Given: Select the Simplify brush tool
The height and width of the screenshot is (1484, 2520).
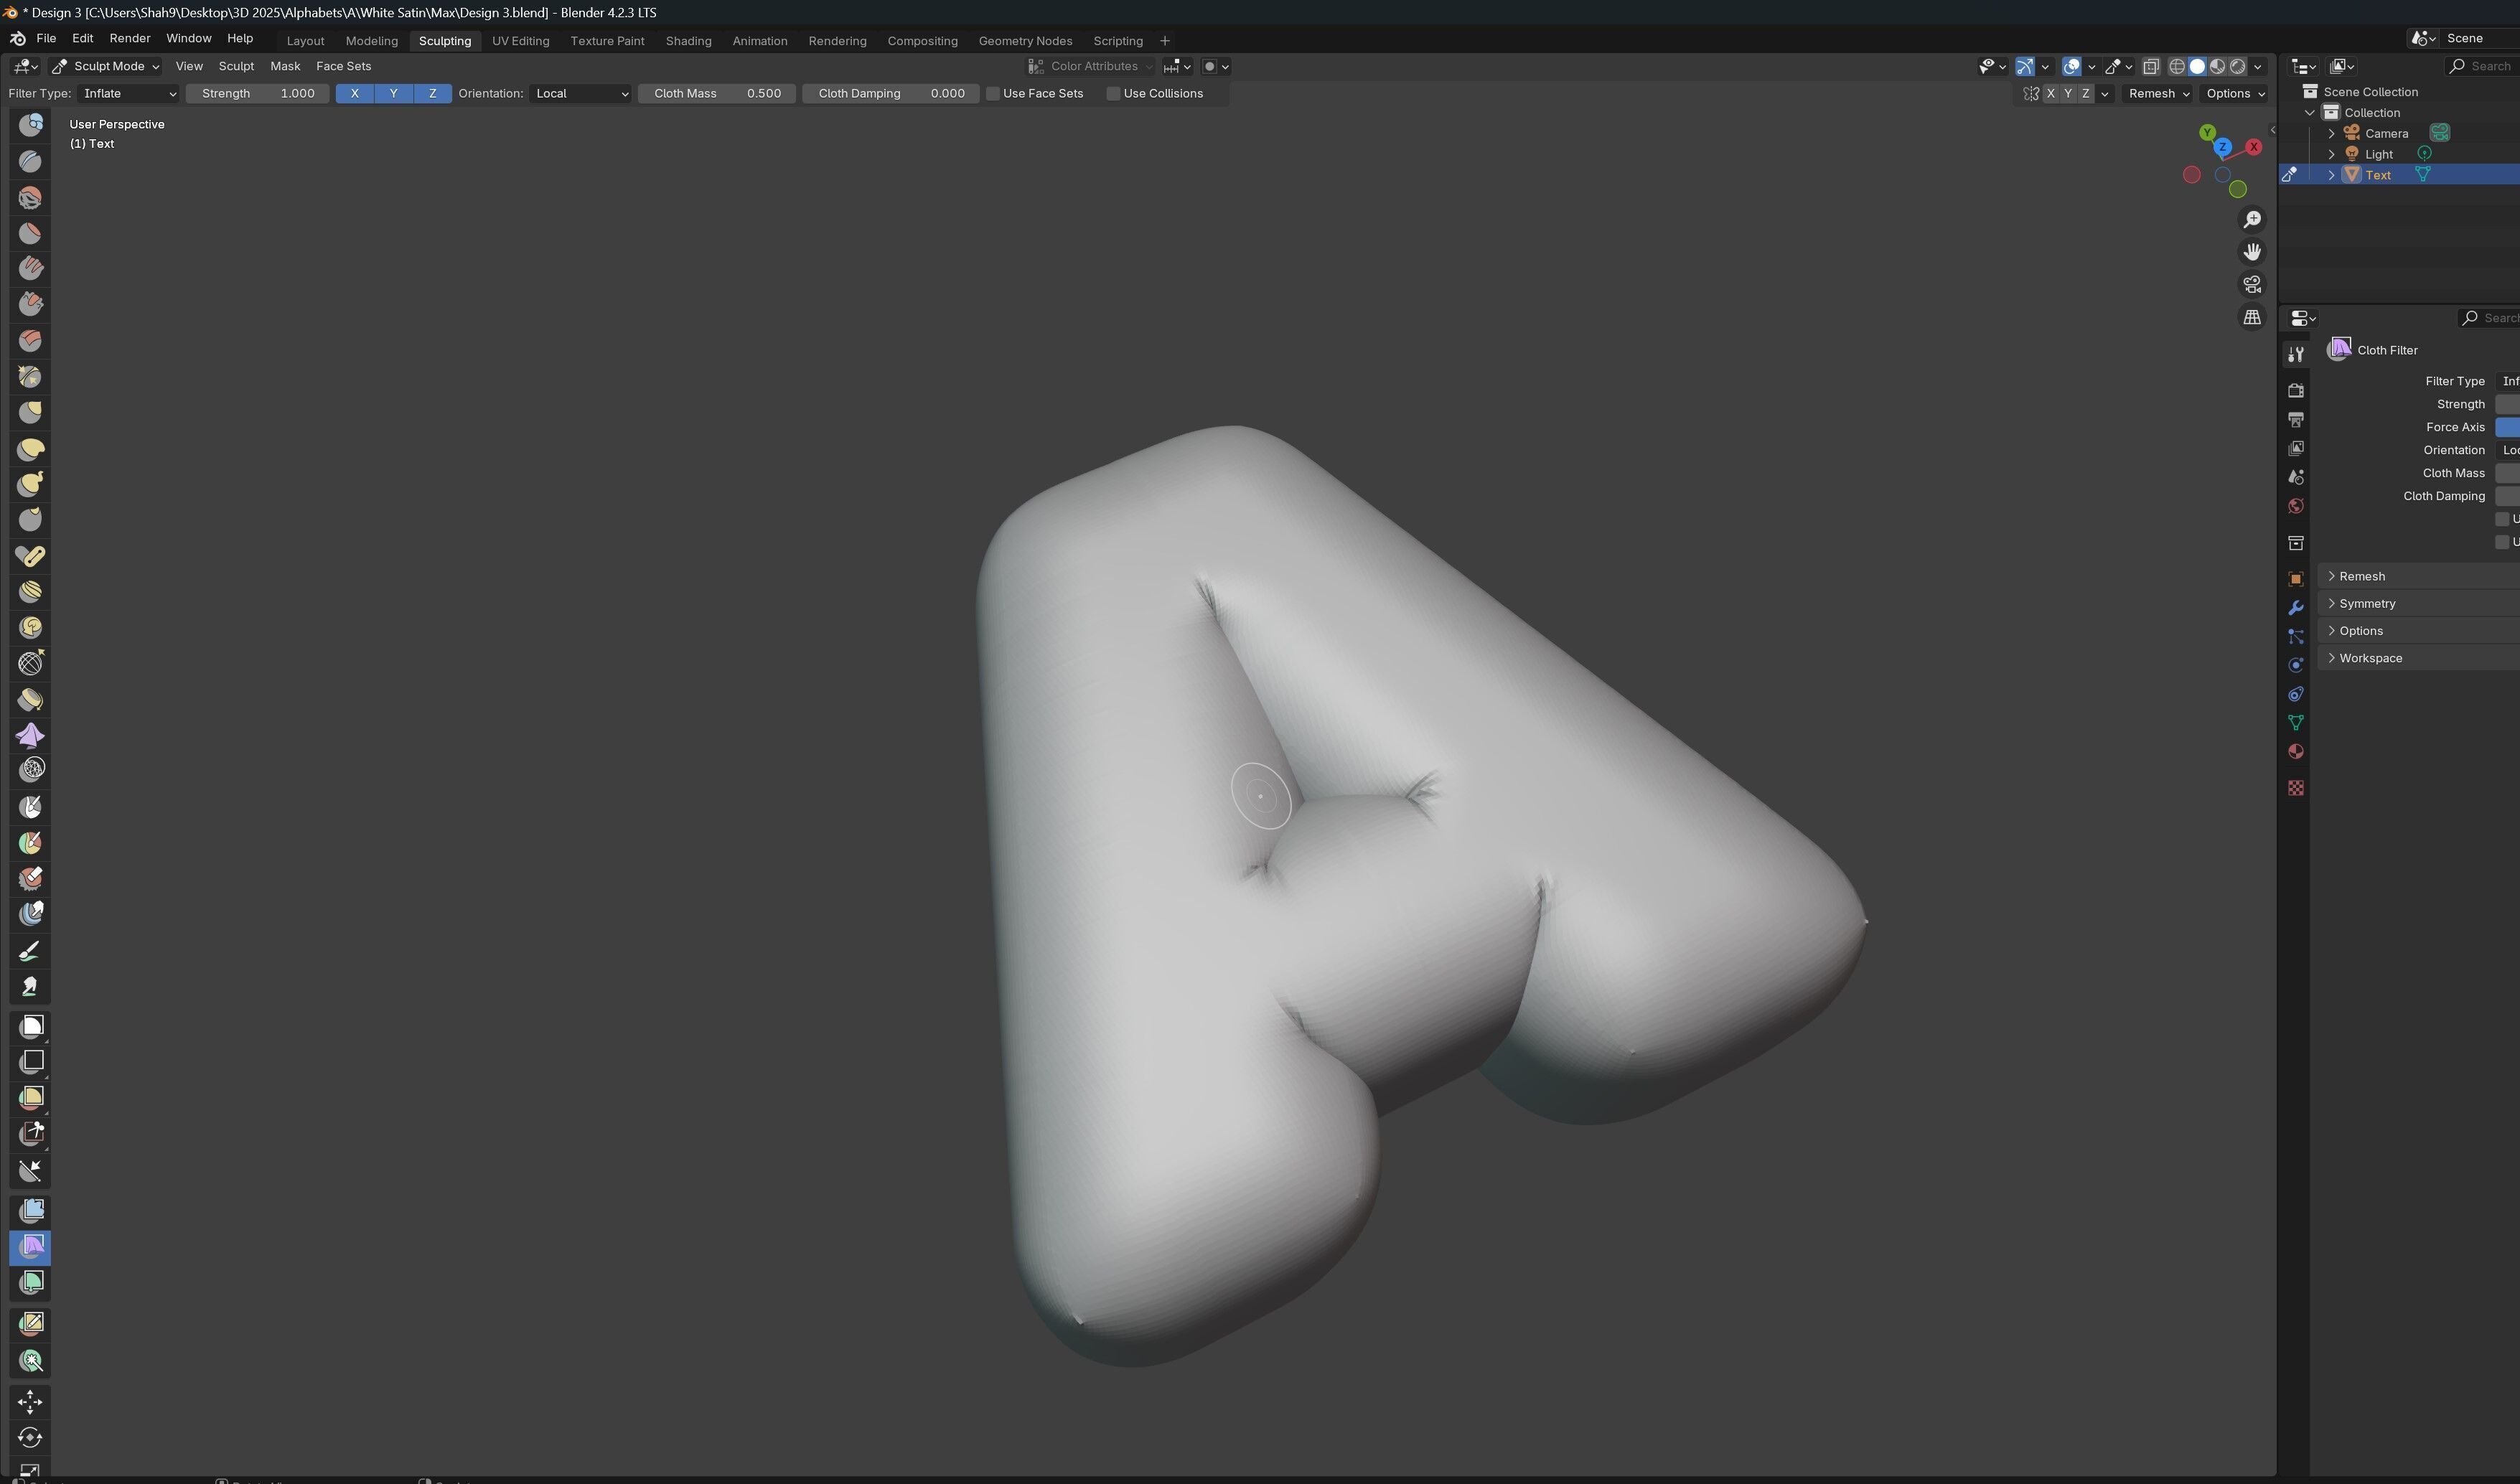Looking at the screenshot, I should (x=30, y=770).
